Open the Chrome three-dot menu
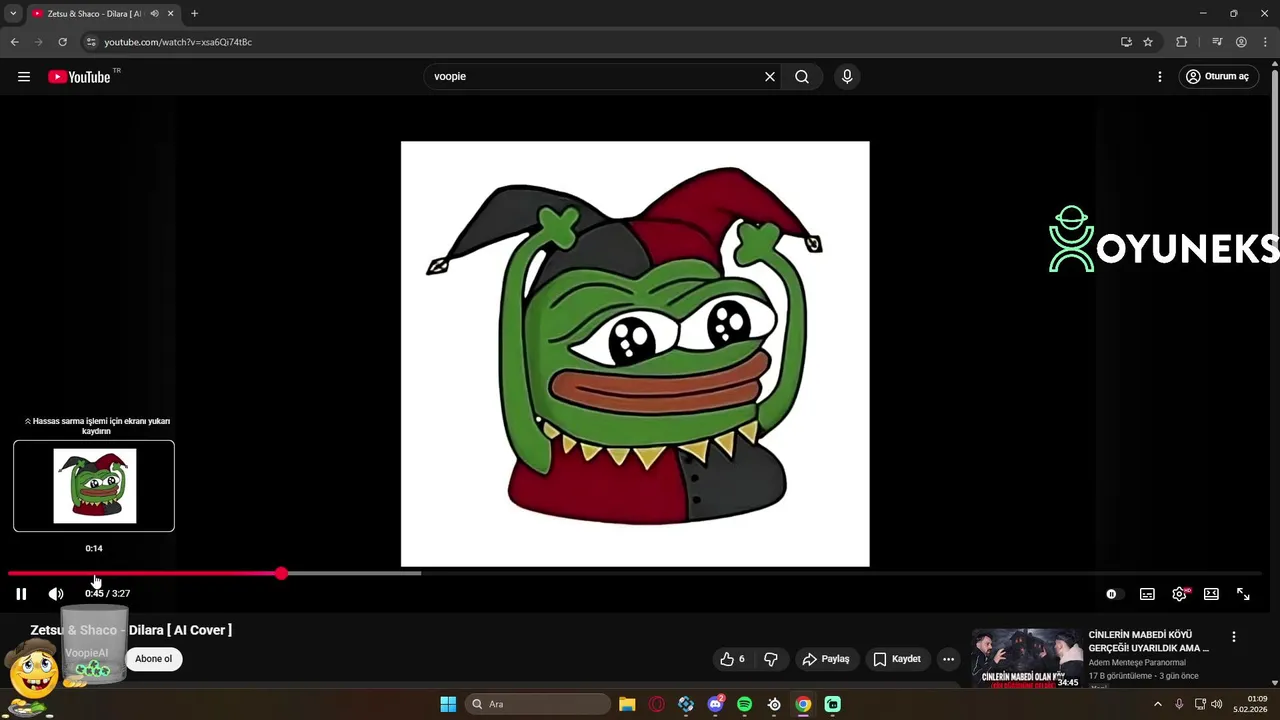1280x720 pixels. (1265, 42)
